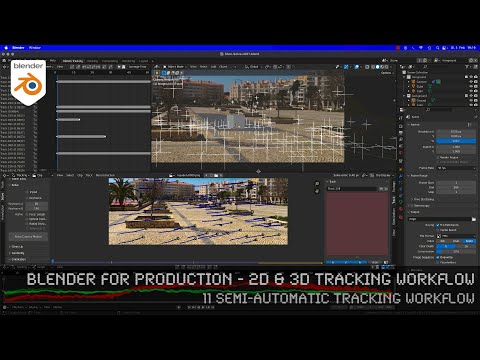Switch to the Rendering workspace tab

pos(128,61)
